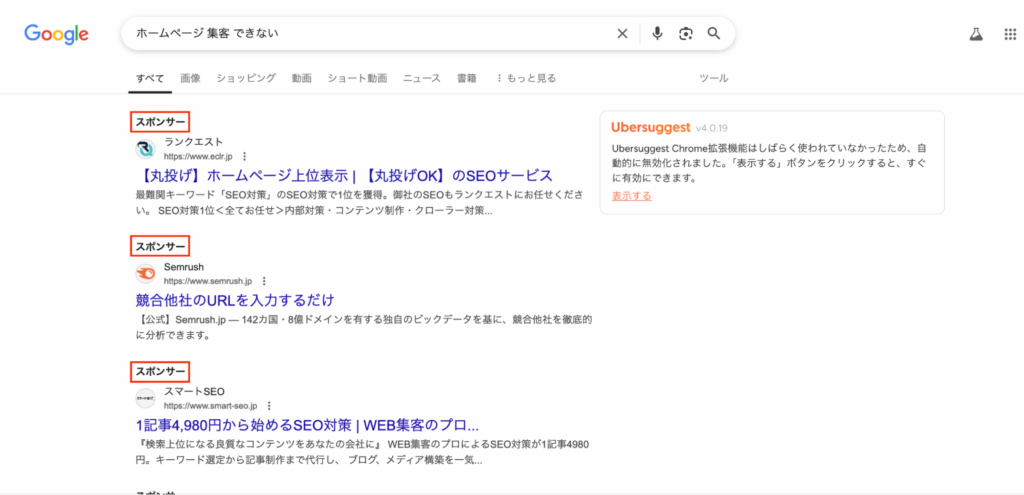Switch to the ショート動画 tab
The image size is (1024, 495).
point(357,78)
